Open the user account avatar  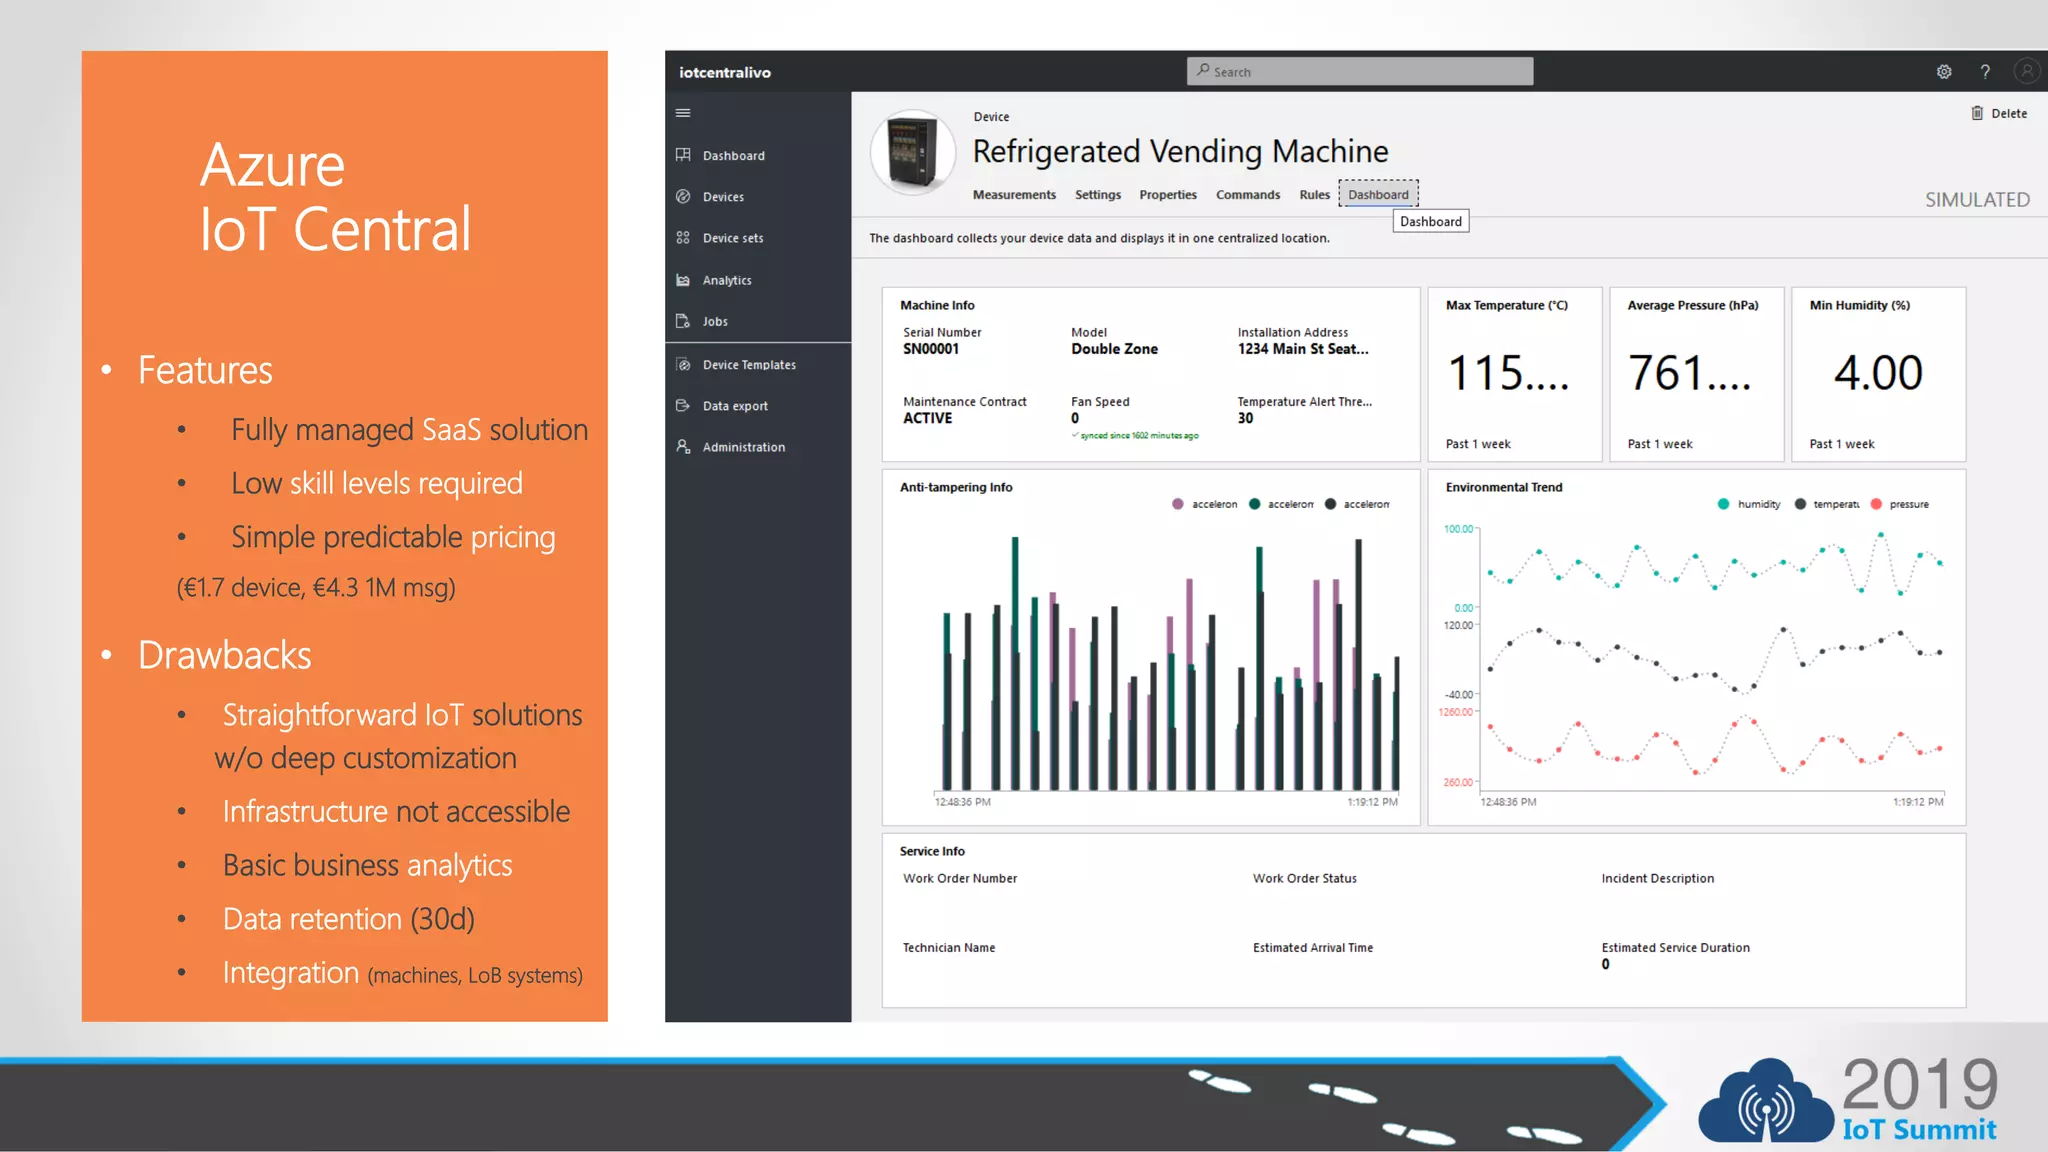(x=2026, y=71)
